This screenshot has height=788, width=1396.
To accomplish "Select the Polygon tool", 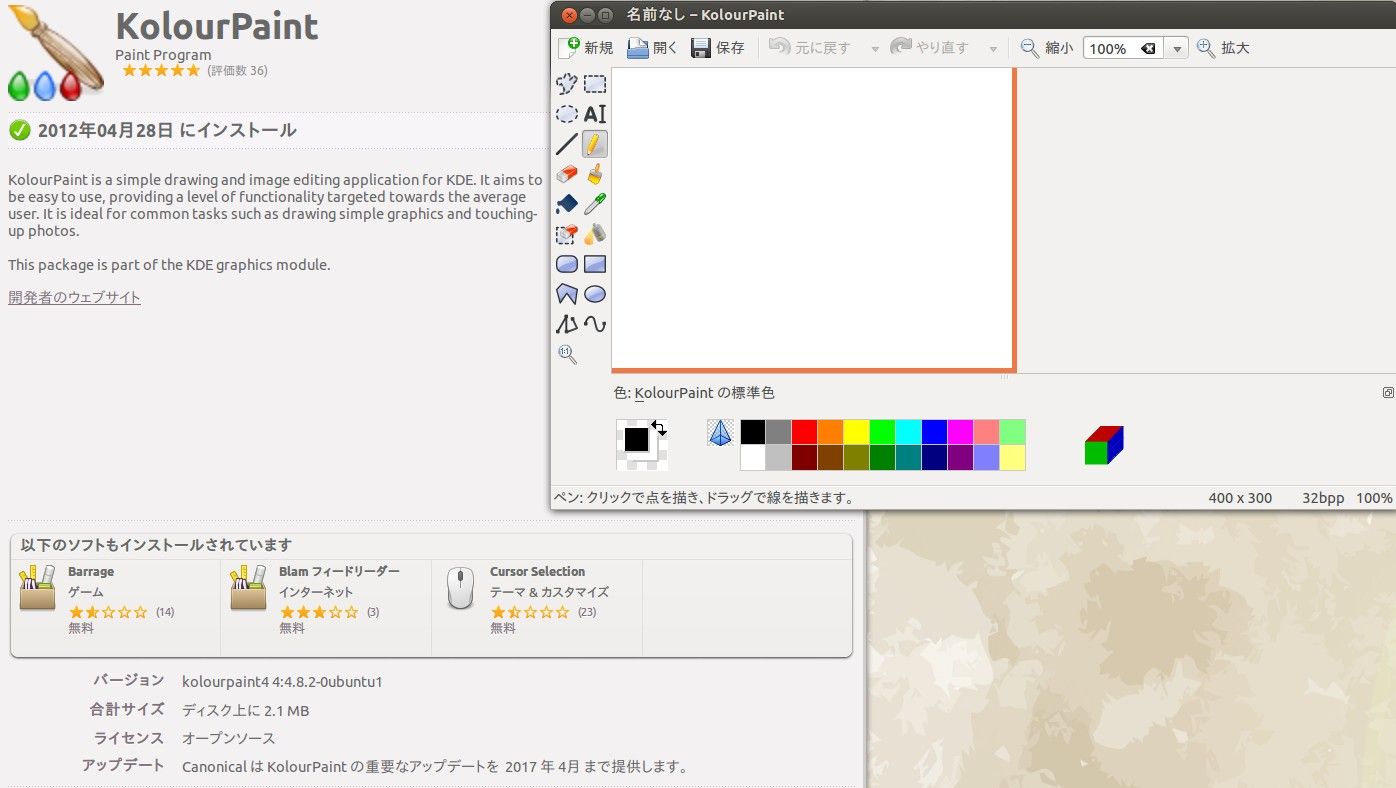I will click(x=567, y=294).
